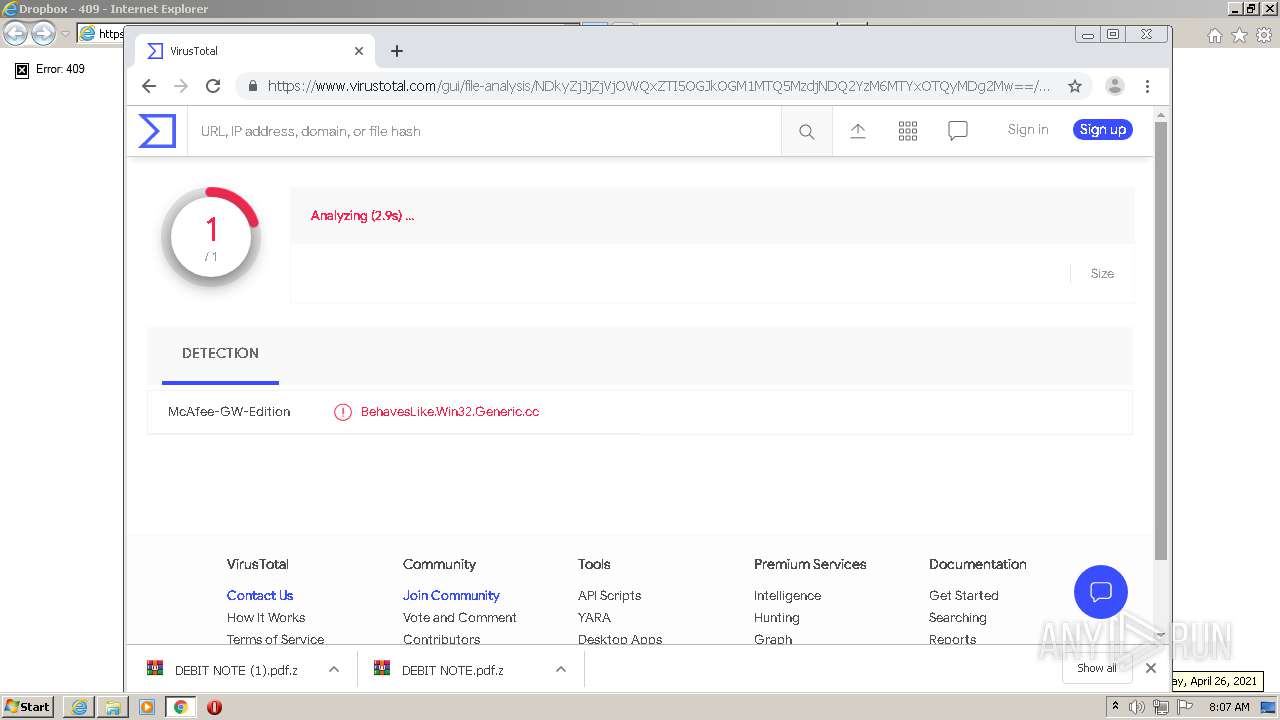Image resolution: width=1280 pixels, height=720 pixels.
Task: Close the VirusTotal tab
Action: pos(359,51)
